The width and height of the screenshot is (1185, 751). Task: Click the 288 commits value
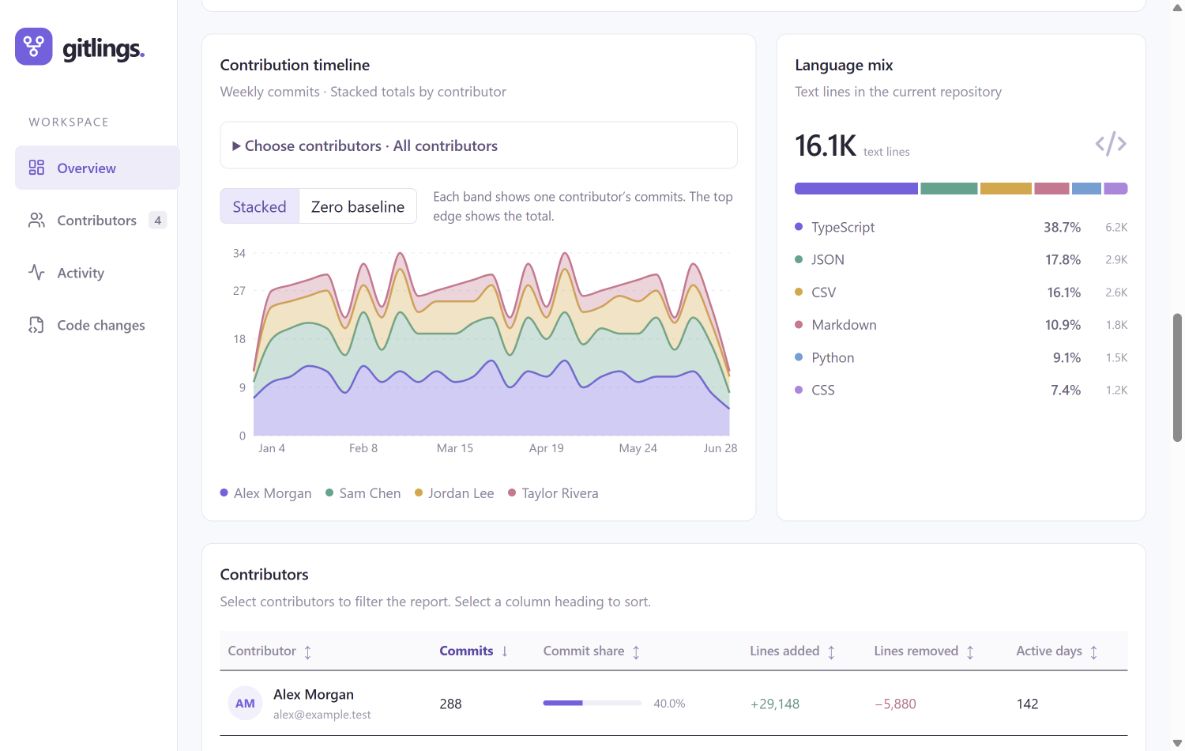pos(450,704)
